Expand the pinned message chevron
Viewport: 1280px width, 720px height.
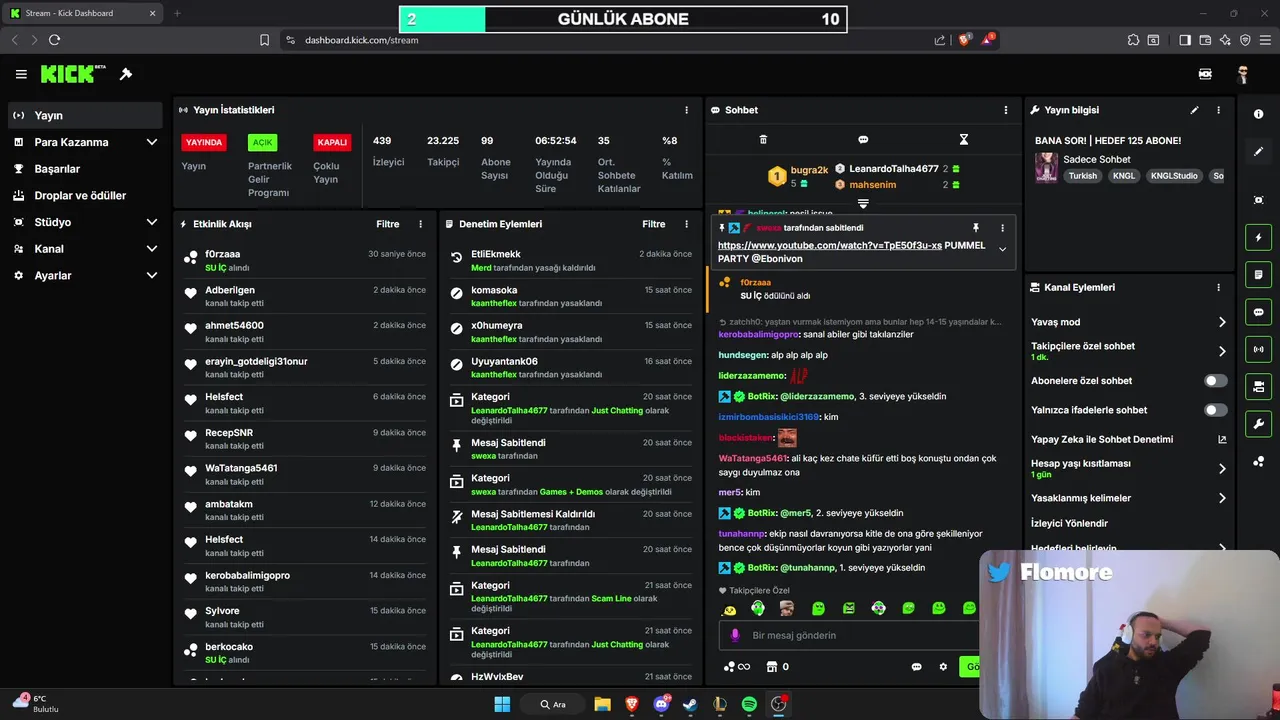tap(1002, 249)
